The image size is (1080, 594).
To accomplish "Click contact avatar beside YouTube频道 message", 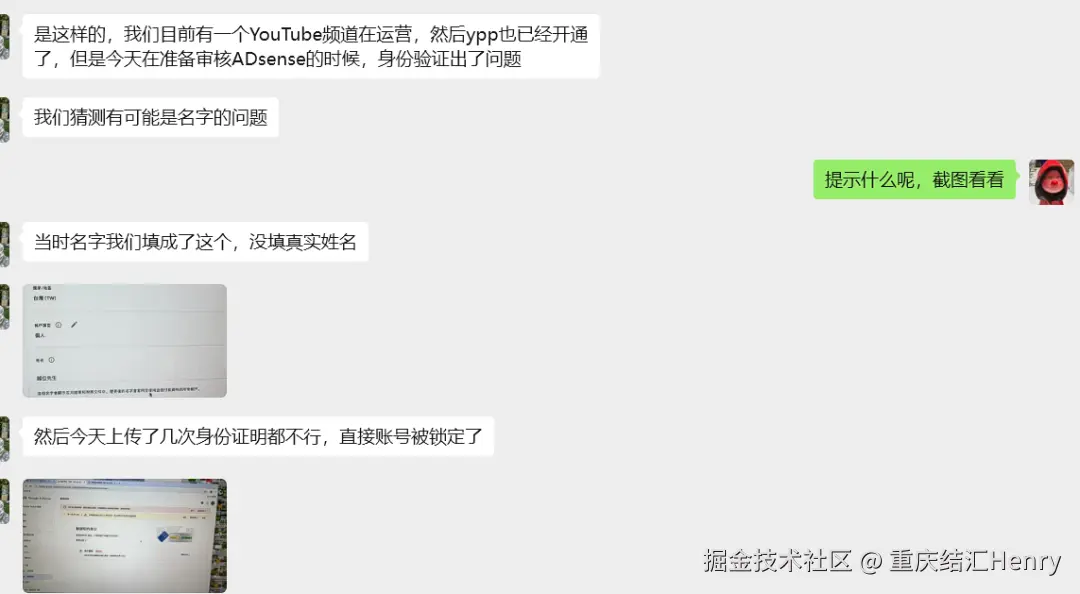I will pos(4,37).
